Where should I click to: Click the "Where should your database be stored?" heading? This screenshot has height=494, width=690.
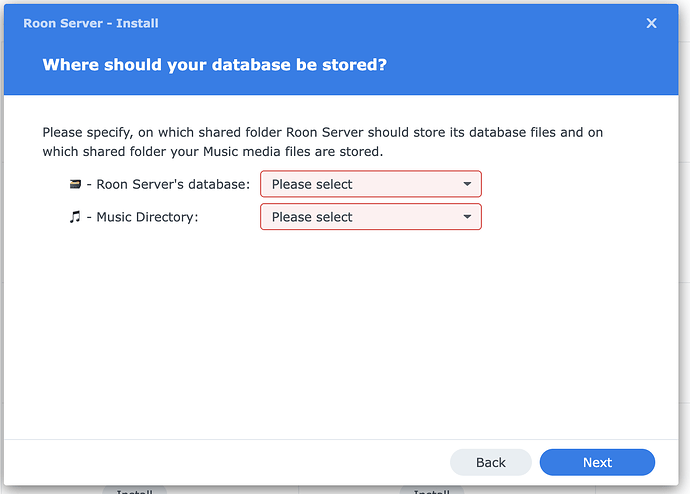[214, 65]
